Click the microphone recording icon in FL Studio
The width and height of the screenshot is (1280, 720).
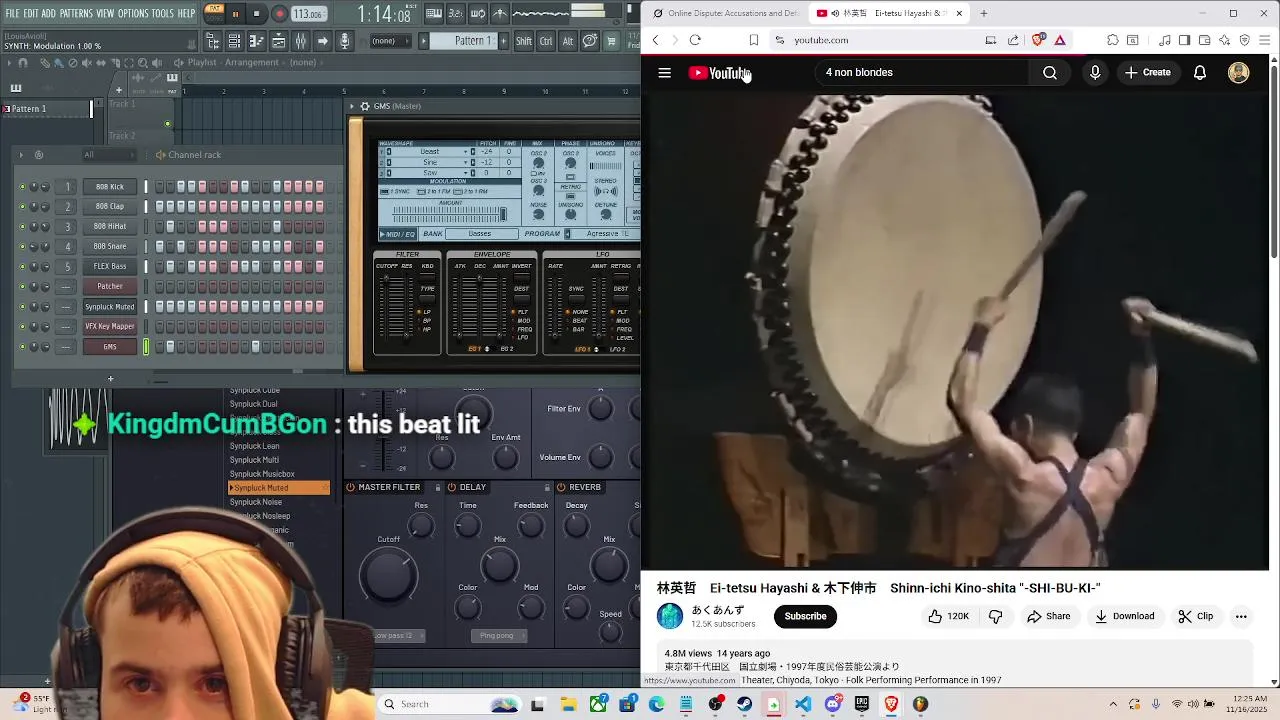point(344,41)
